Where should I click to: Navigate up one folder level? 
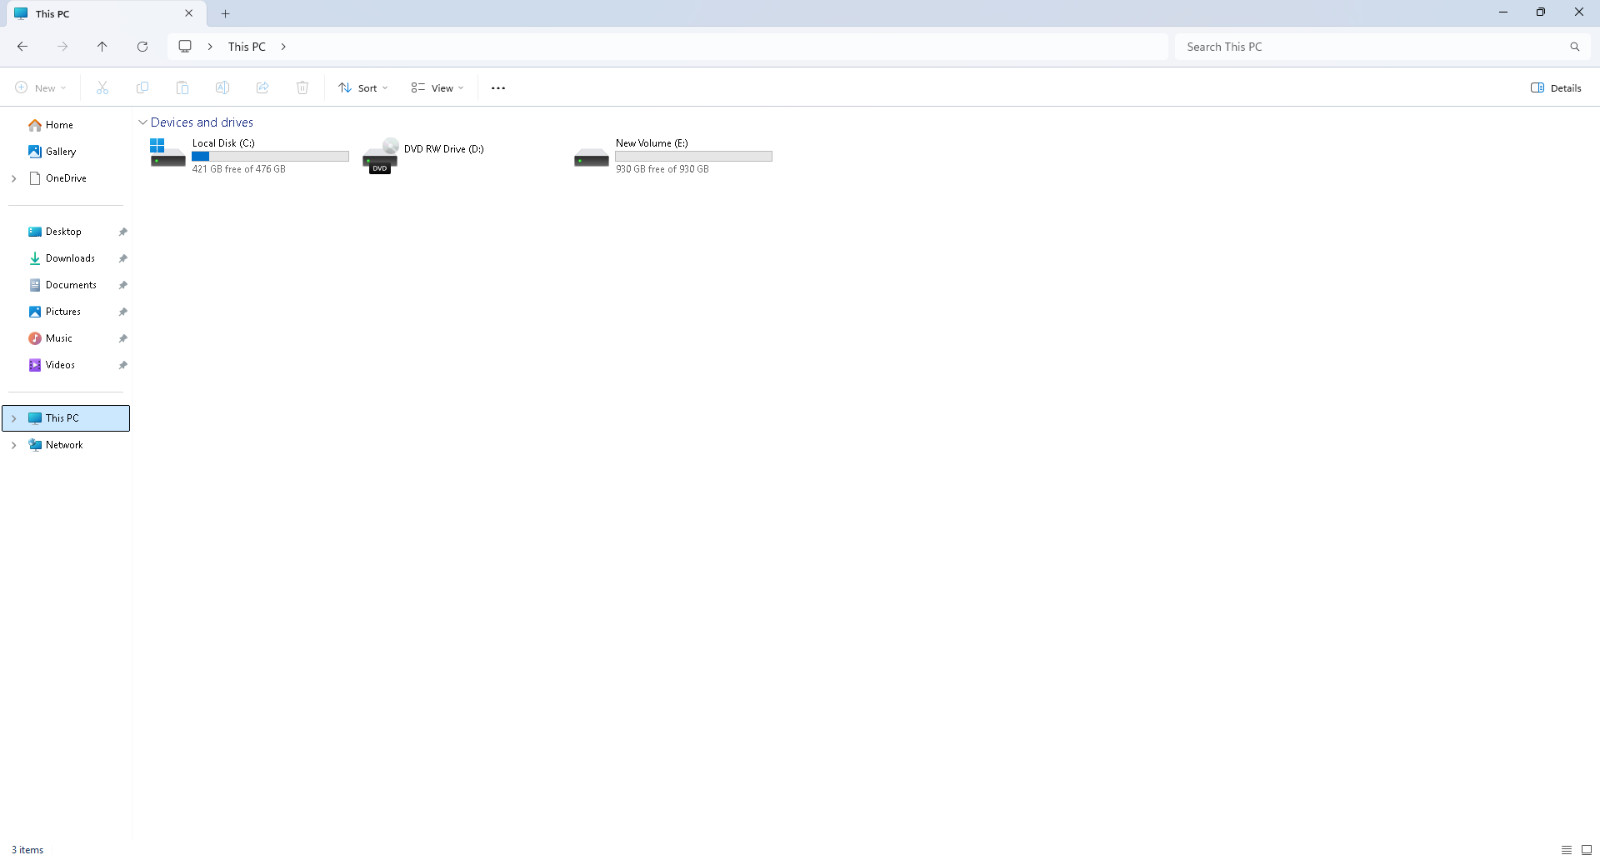(x=102, y=47)
